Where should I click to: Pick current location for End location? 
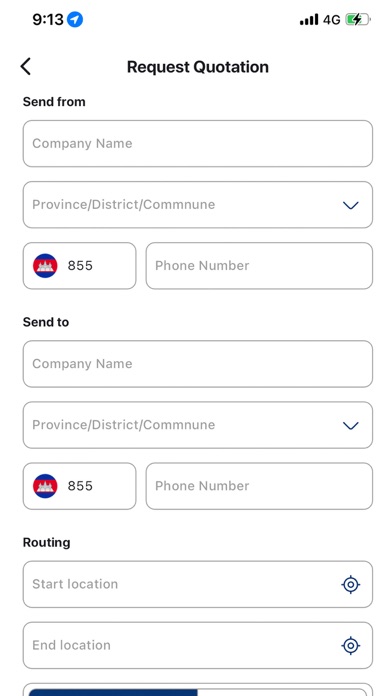pos(351,645)
